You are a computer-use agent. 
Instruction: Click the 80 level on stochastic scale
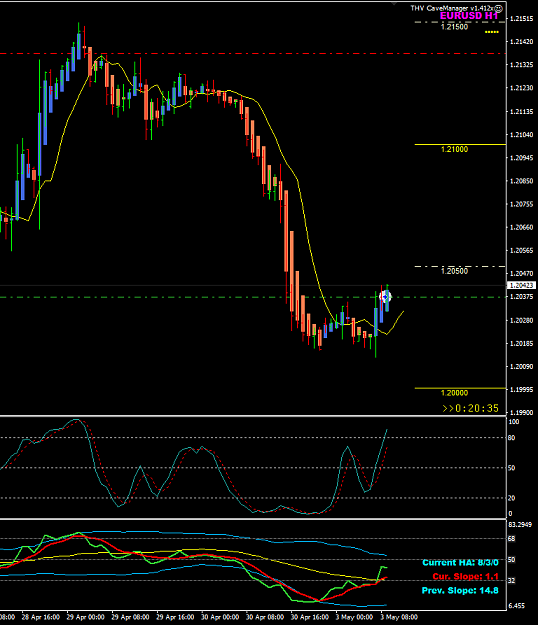(512, 438)
